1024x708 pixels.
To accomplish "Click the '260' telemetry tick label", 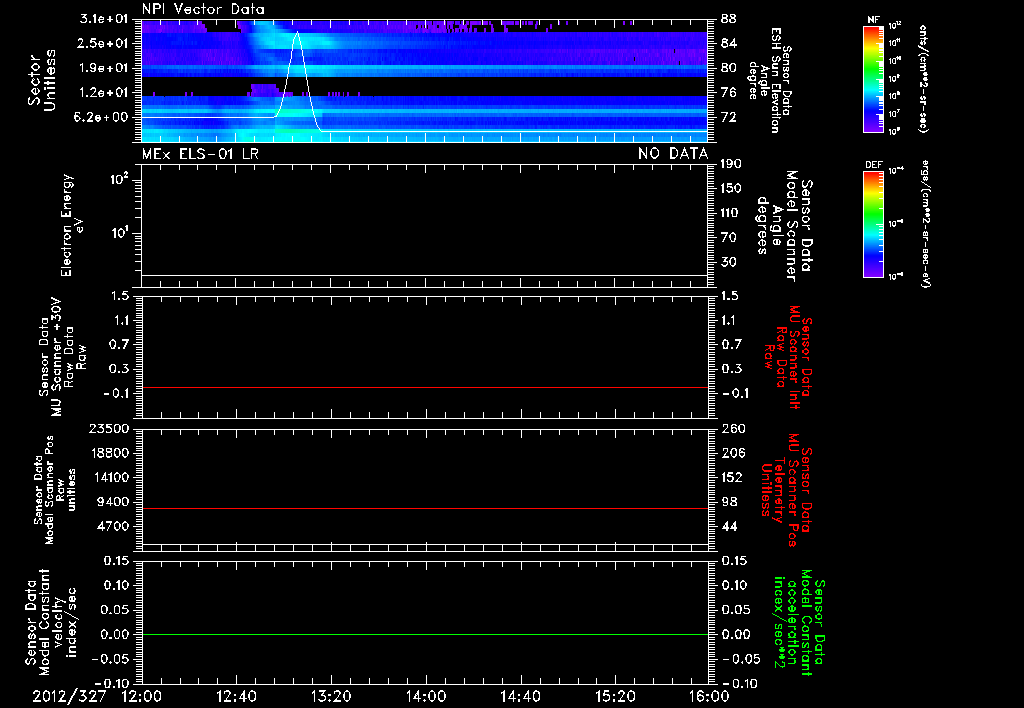I will (733, 428).
